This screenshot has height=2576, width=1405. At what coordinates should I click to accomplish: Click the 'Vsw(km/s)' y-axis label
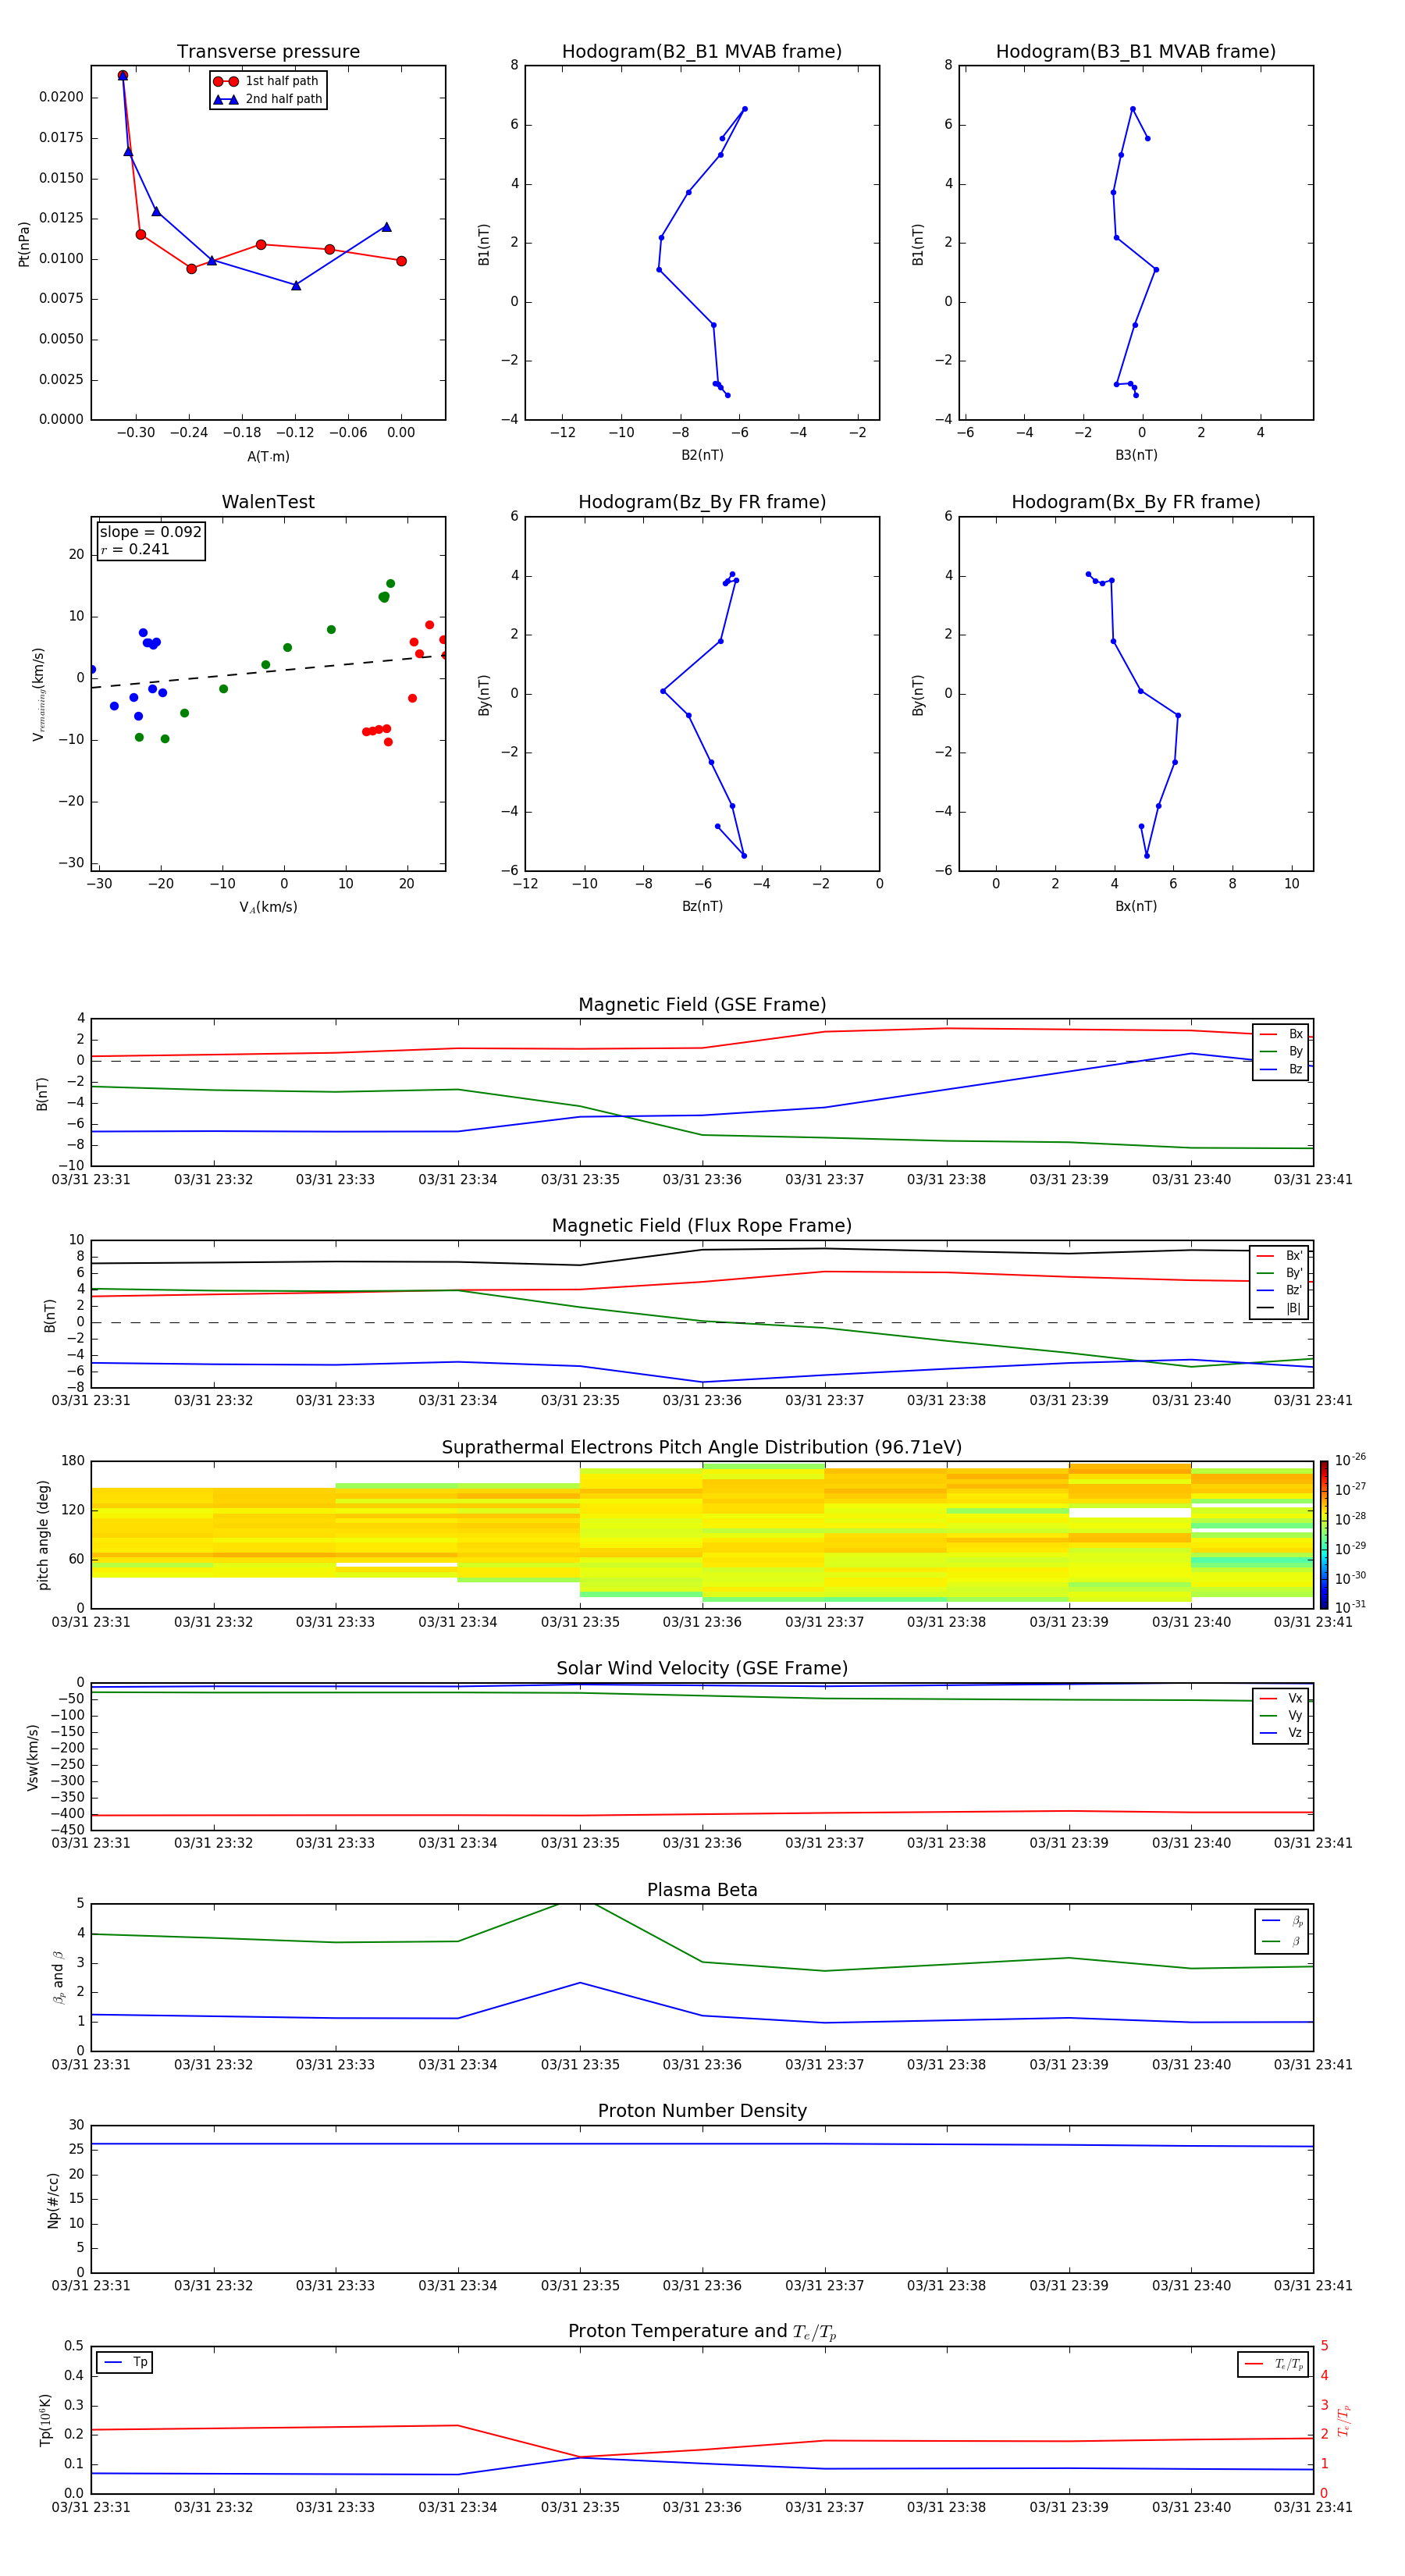[33, 1757]
